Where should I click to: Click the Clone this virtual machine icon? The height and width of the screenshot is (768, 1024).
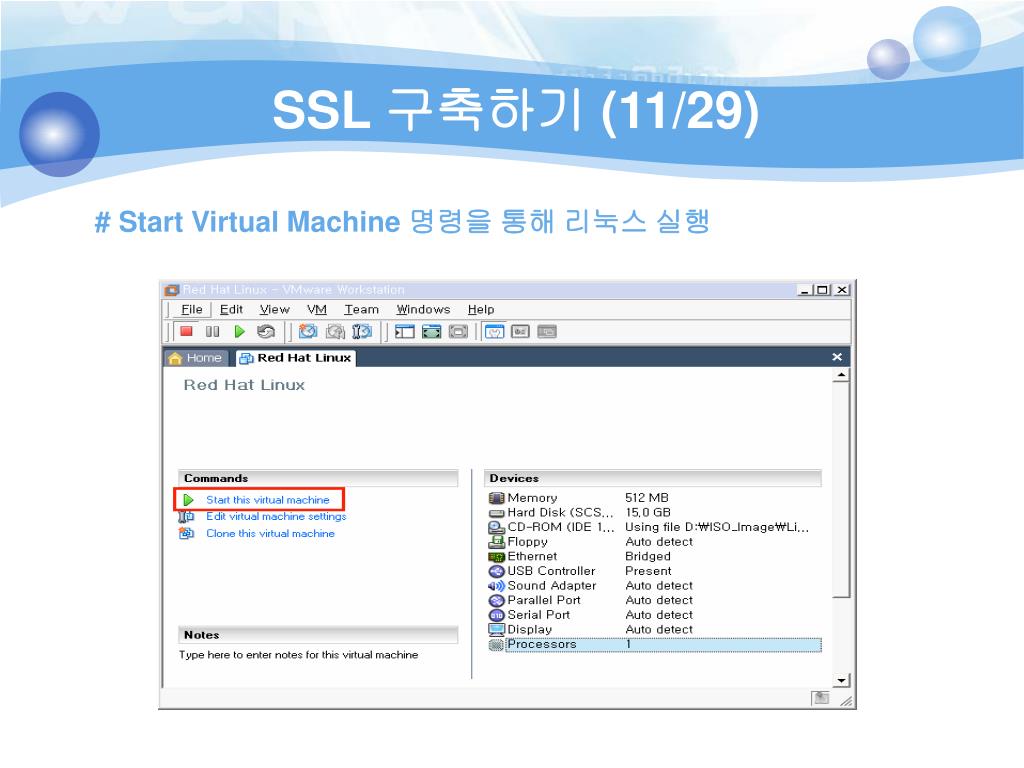[x=186, y=534]
